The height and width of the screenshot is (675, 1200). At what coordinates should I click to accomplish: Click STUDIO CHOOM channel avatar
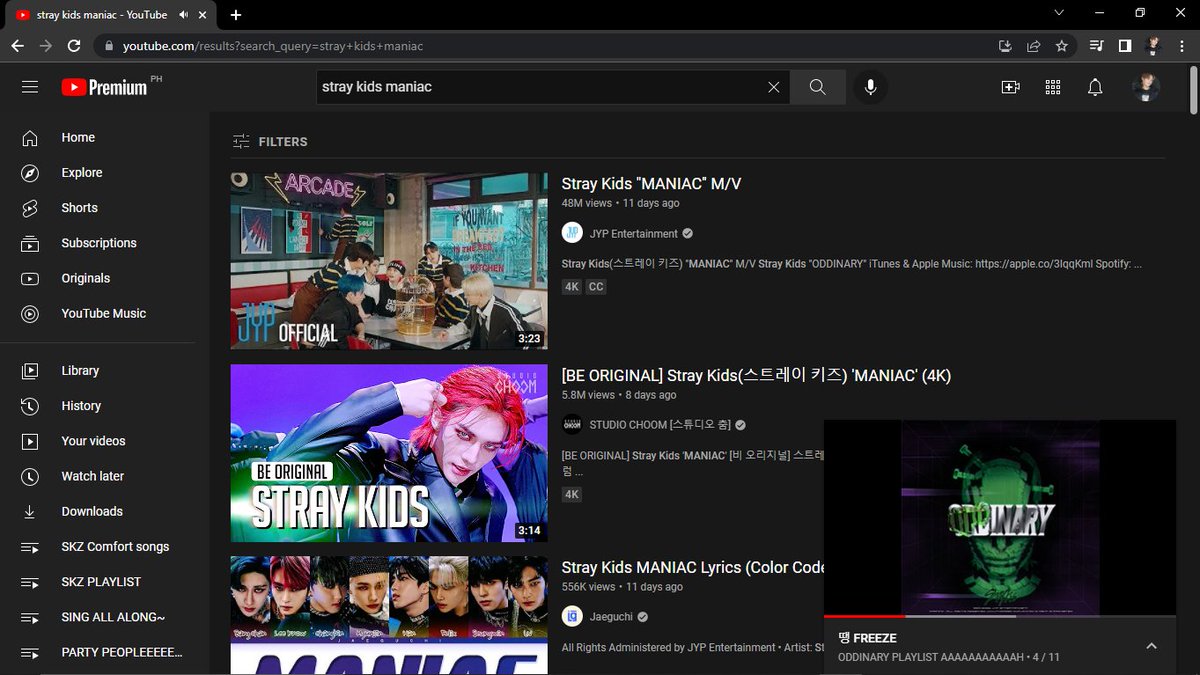pos(572,424)
